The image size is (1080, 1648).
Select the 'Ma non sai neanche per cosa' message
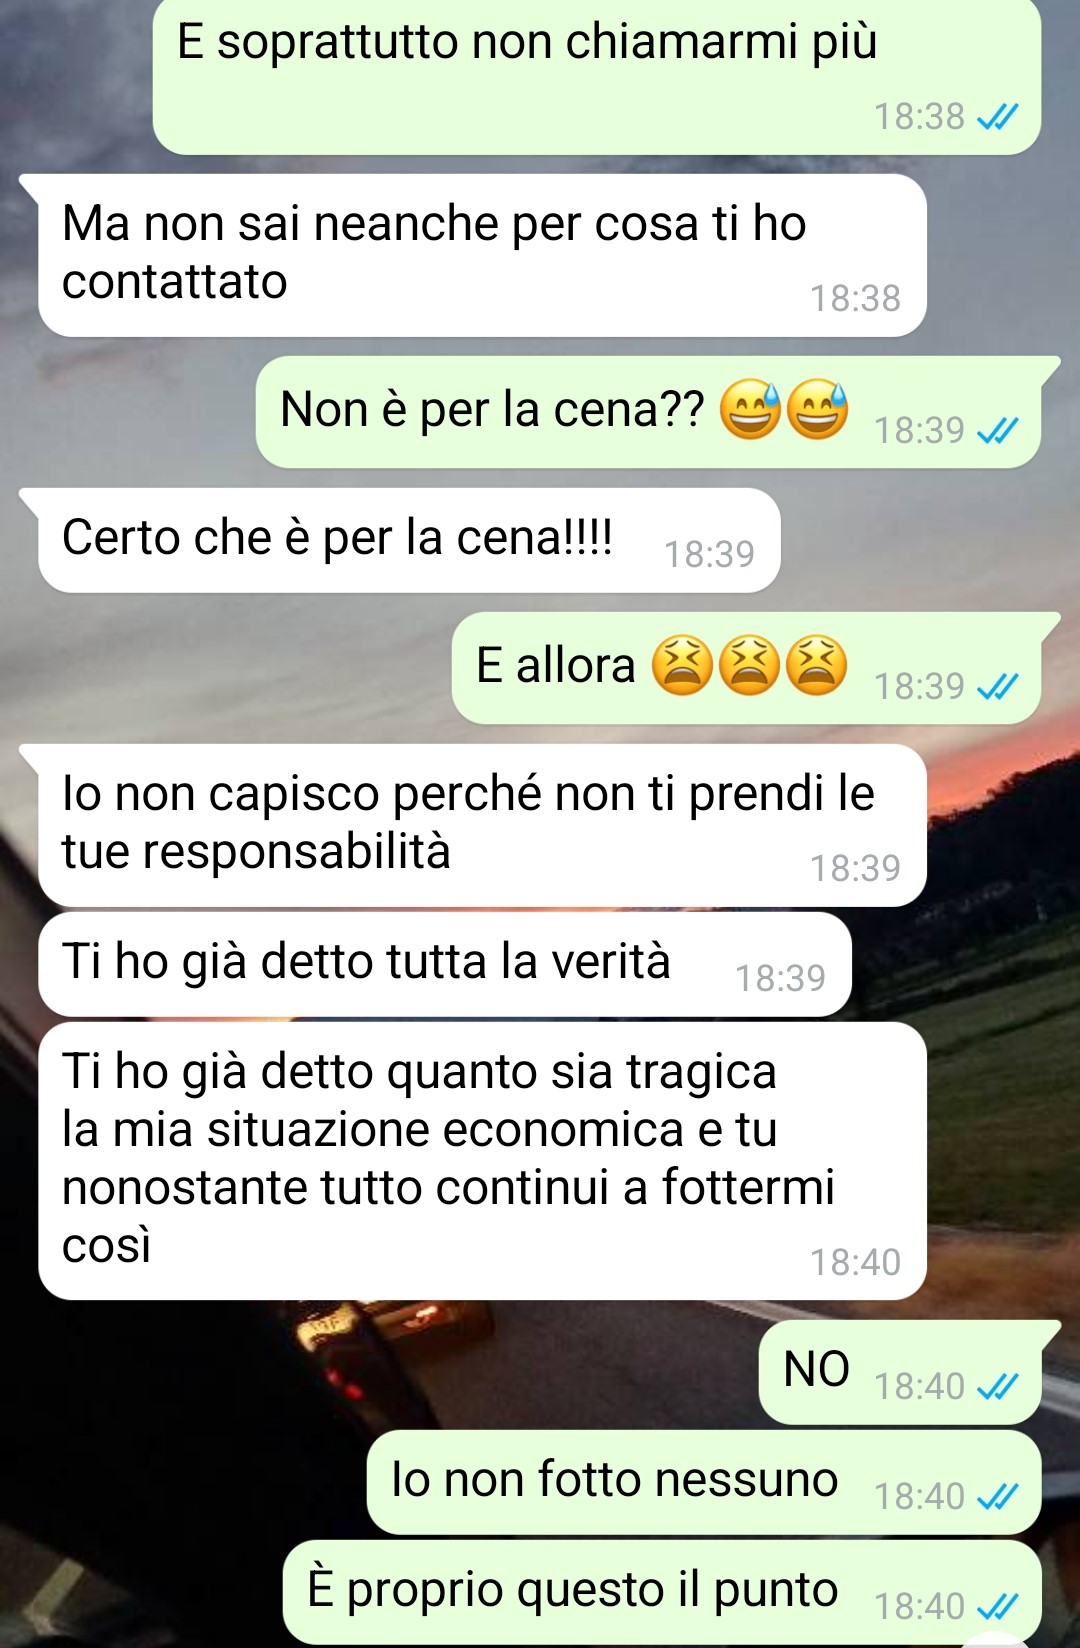(x=482, y=255)
